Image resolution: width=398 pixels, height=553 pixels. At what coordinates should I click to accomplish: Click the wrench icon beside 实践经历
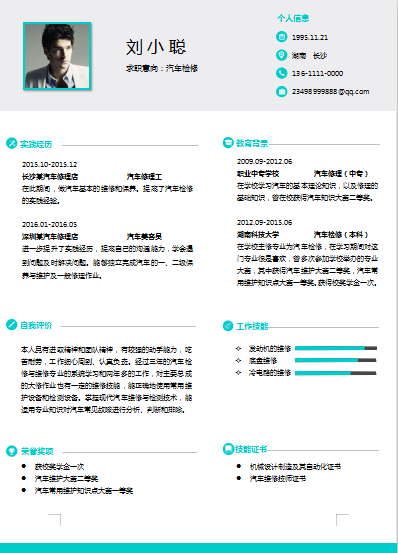point(12,143)
